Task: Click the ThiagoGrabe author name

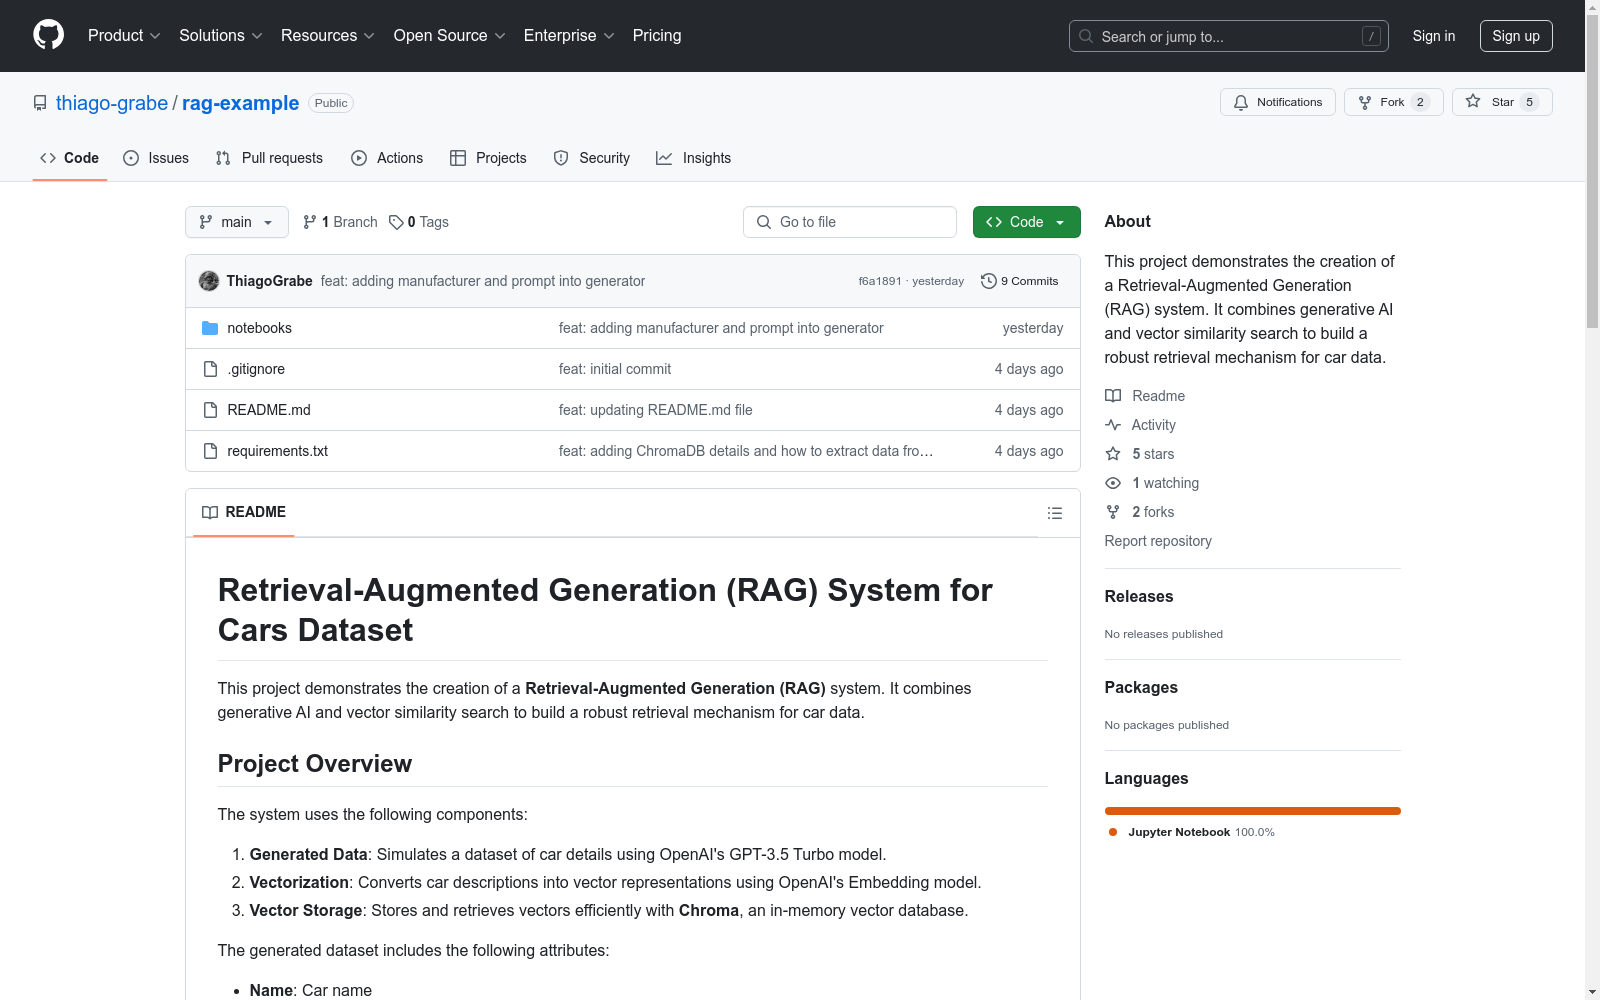Action: pos(269,281)
